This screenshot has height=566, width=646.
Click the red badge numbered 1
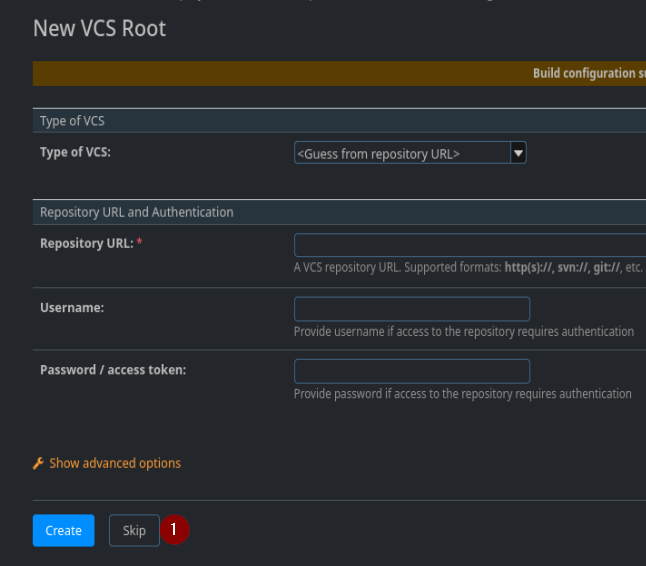click(x=174, y=529)
